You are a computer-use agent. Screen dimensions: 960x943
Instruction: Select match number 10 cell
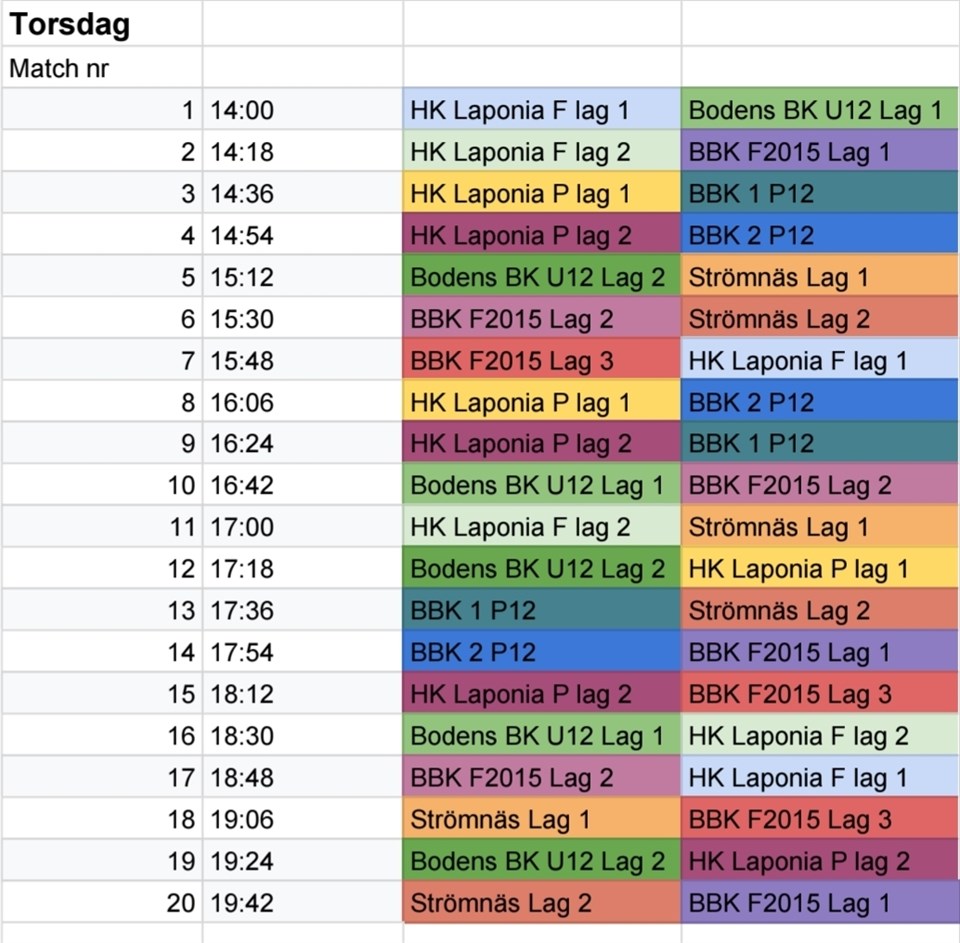(x=102, y=484)
